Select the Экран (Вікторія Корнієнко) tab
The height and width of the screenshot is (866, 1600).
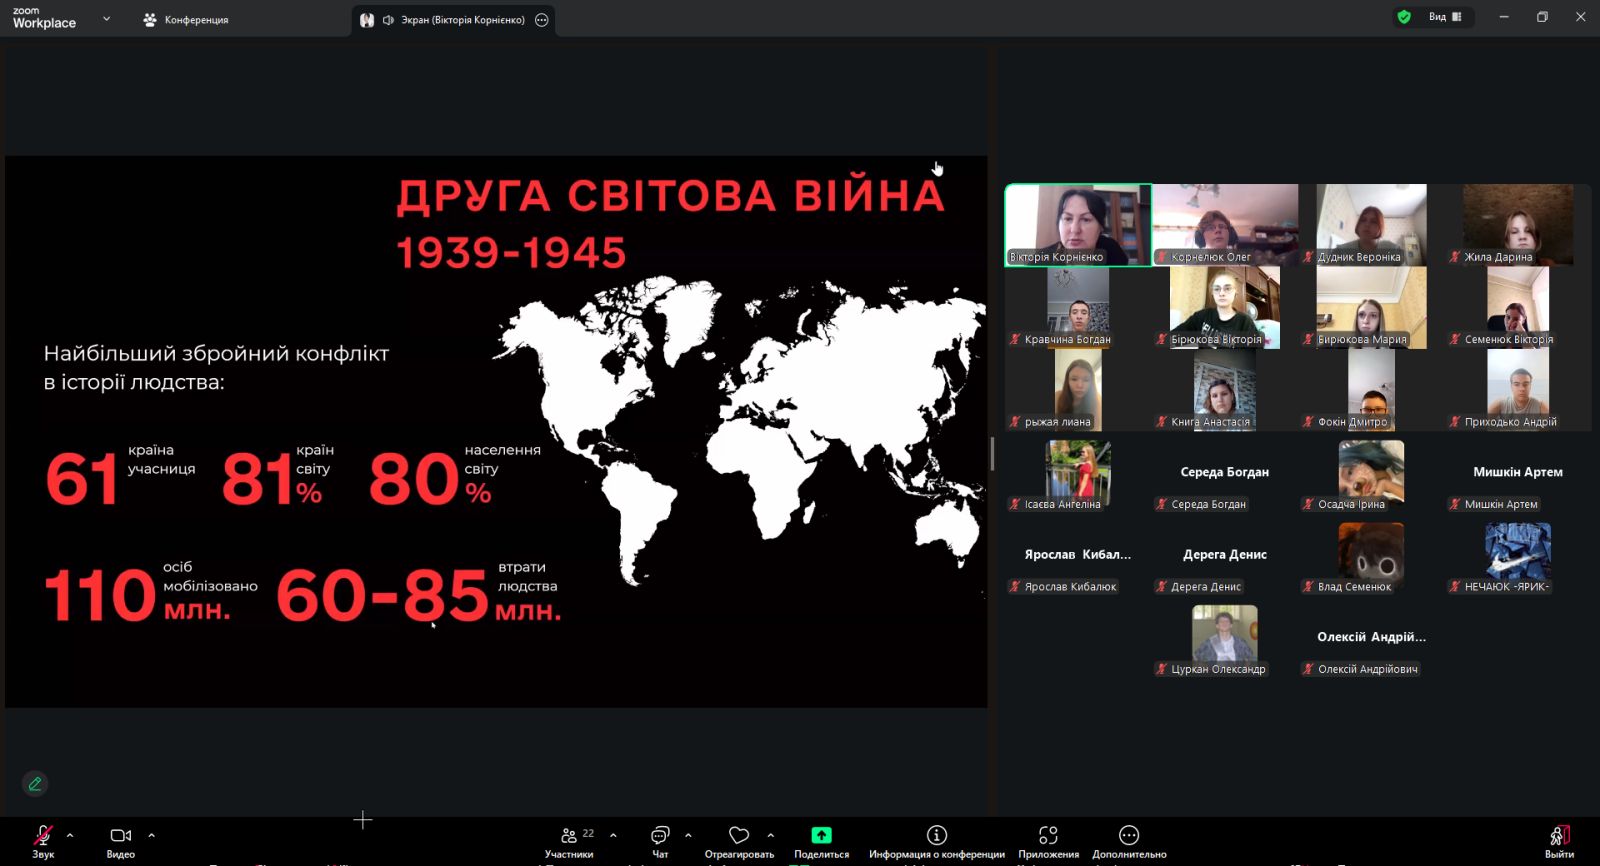pos(453,20)
